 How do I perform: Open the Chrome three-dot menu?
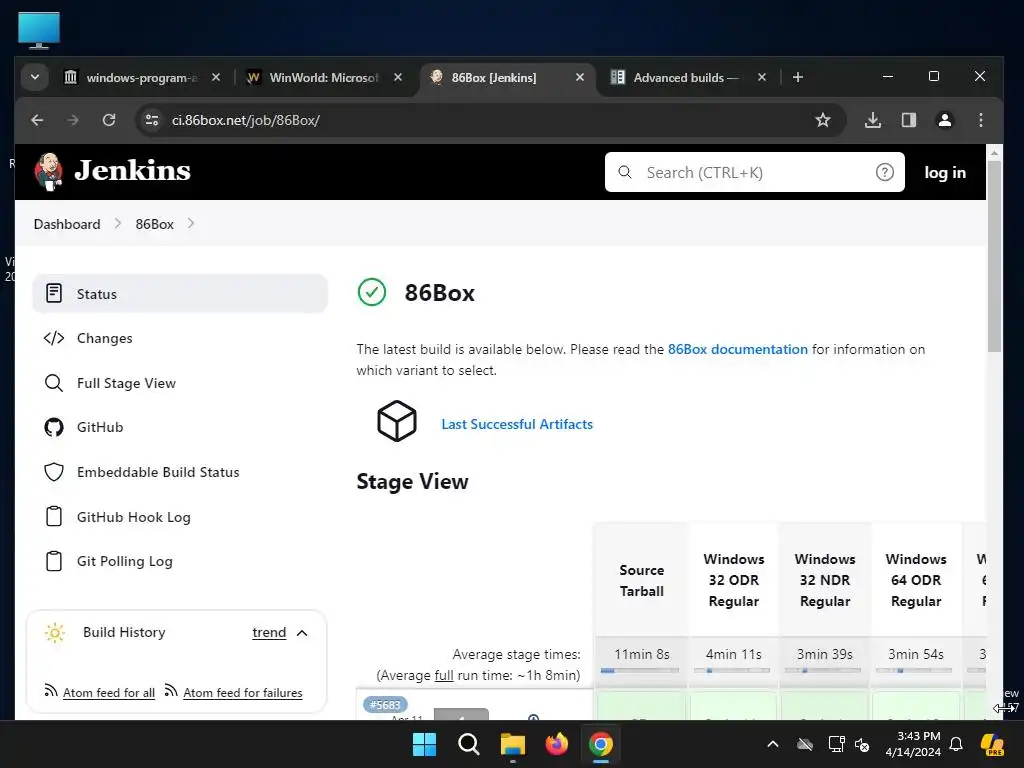980,120
